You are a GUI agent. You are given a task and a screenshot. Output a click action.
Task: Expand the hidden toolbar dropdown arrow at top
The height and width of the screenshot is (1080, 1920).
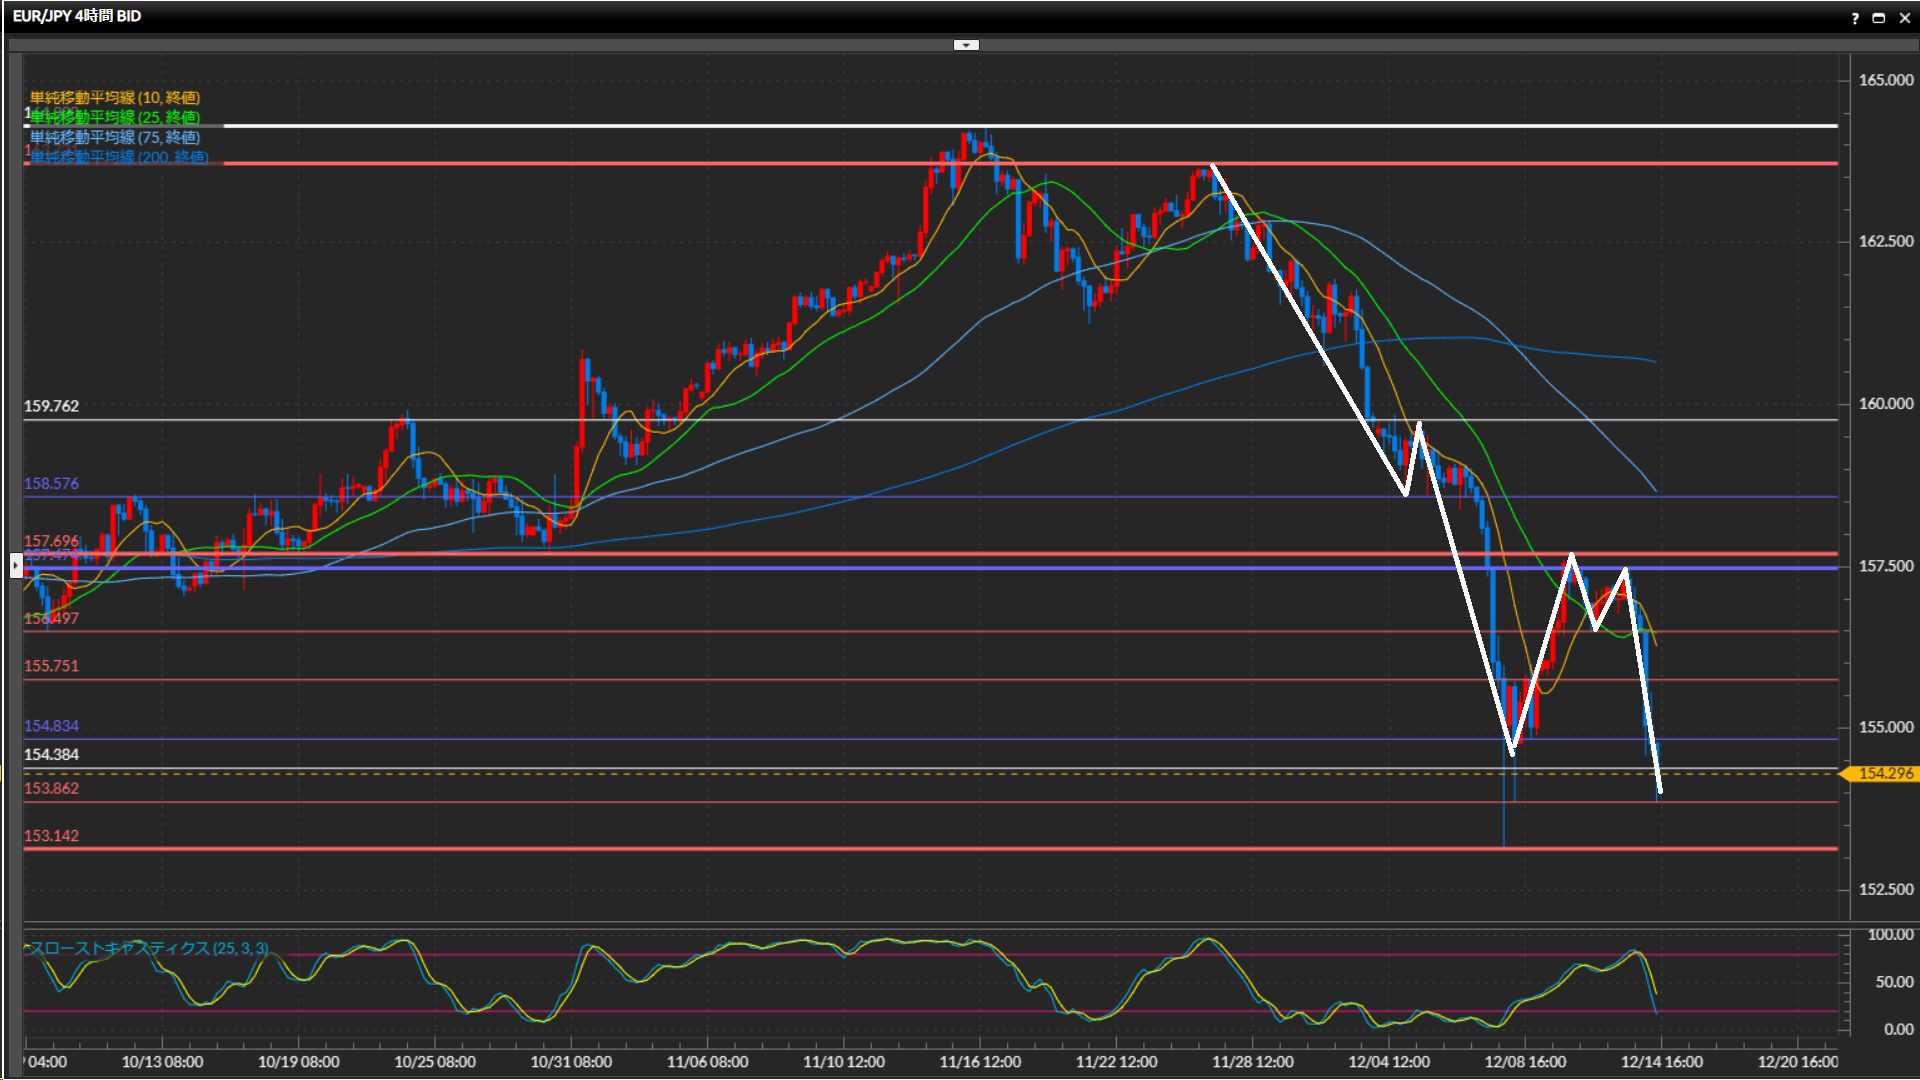coord(966,45)
